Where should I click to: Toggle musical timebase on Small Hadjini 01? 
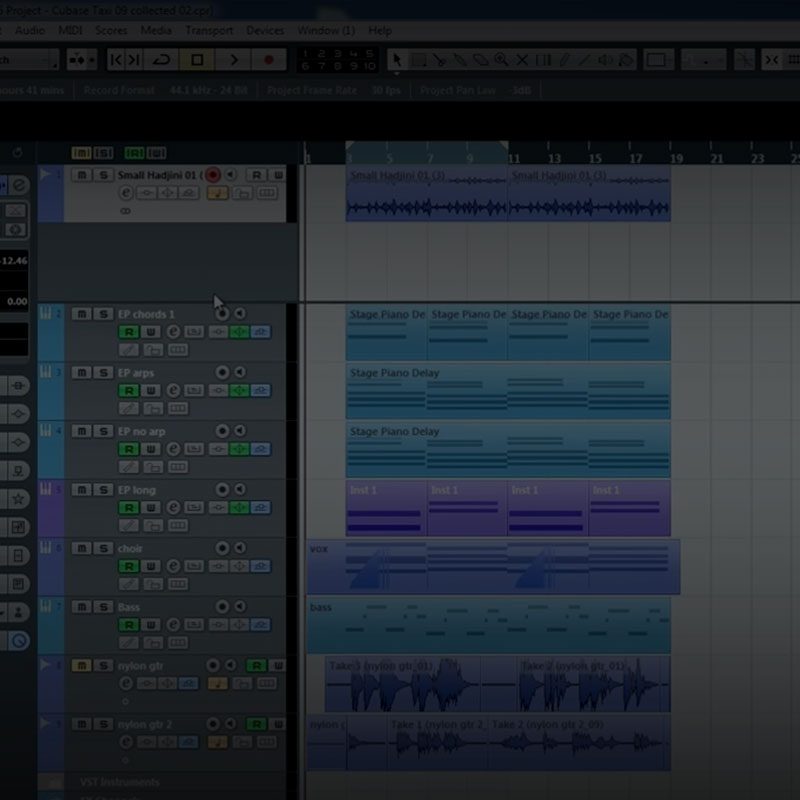(217, 193)
